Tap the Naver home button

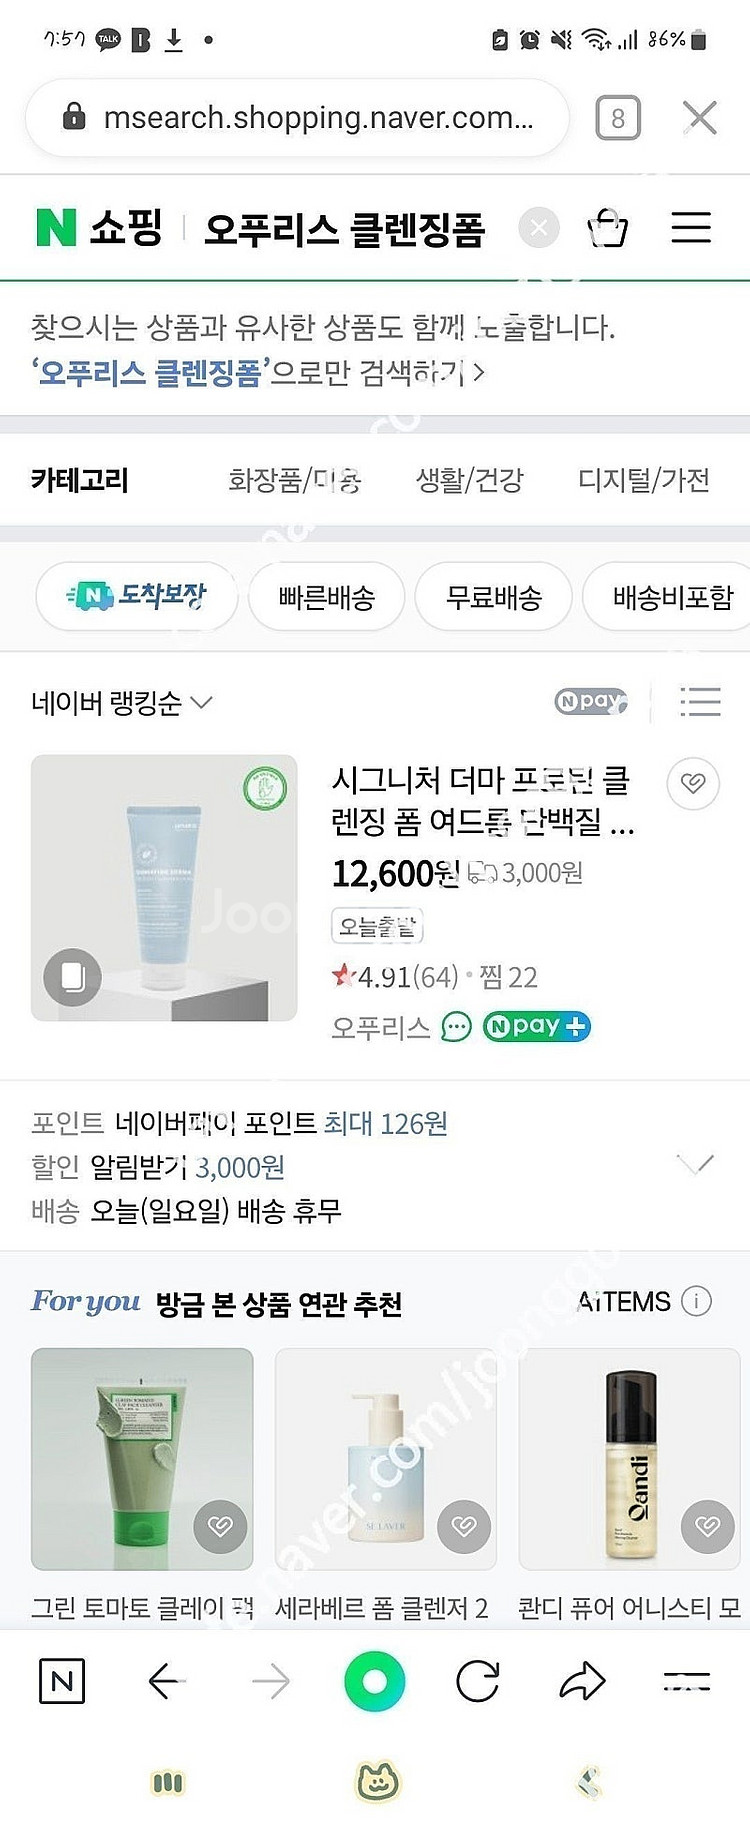tap(61, 1681)
